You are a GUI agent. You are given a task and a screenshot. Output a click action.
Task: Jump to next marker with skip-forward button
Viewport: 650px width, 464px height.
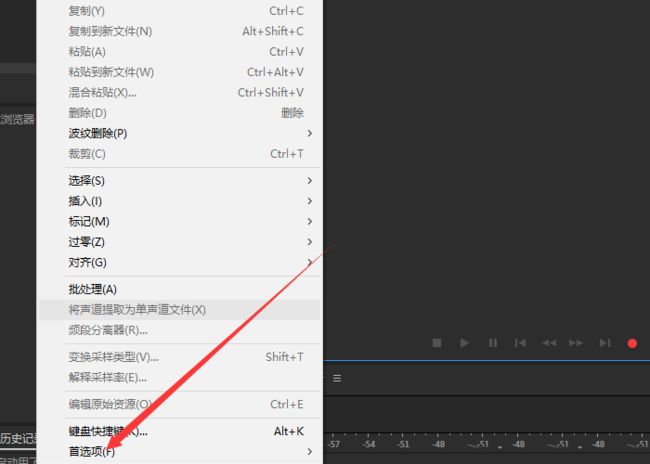(605, 343)
